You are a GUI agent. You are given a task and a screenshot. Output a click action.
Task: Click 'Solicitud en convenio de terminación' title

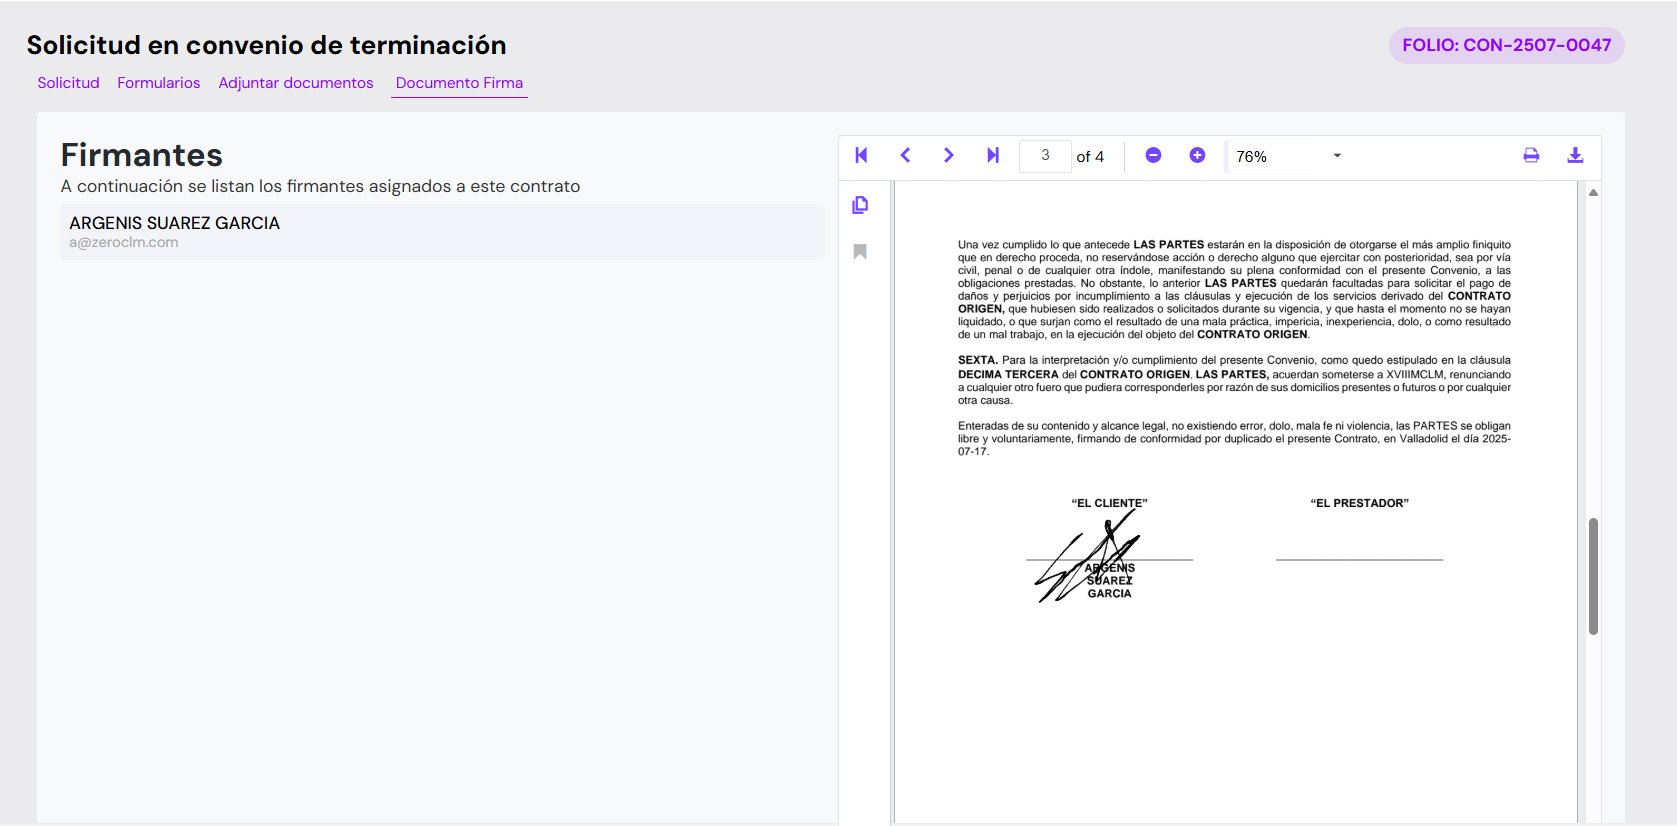pos(267,45)
